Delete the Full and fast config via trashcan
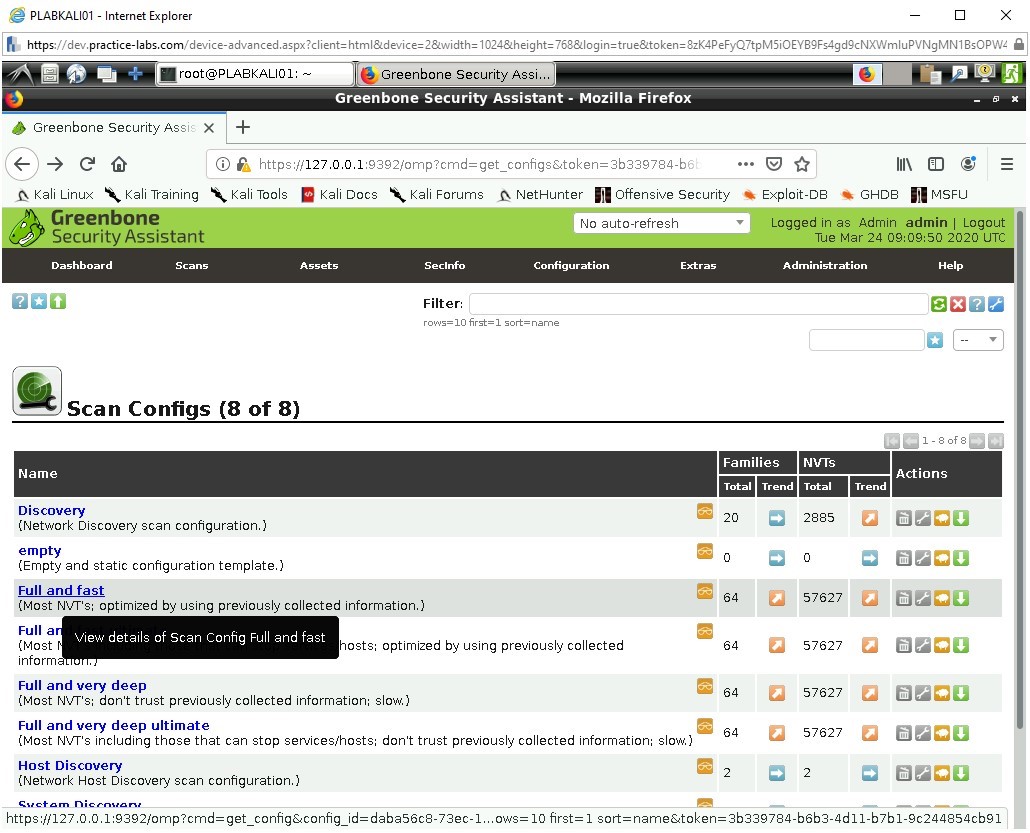The width and height of the screenshot is (1030, 833). pyautogui.click(x=904, y=597)
